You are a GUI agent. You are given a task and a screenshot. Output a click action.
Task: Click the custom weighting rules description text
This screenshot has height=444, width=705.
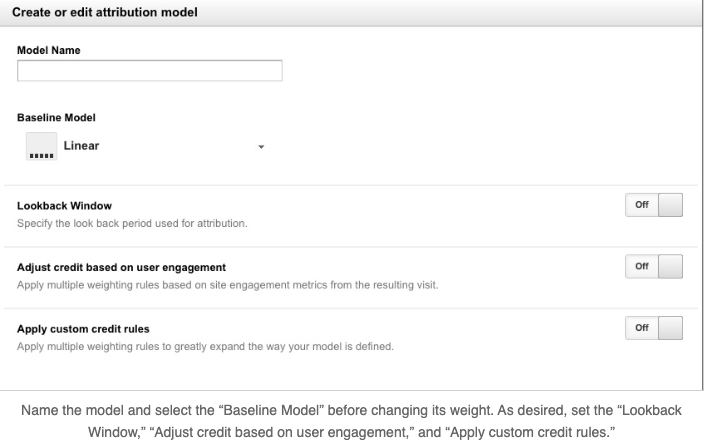point(205,346)
